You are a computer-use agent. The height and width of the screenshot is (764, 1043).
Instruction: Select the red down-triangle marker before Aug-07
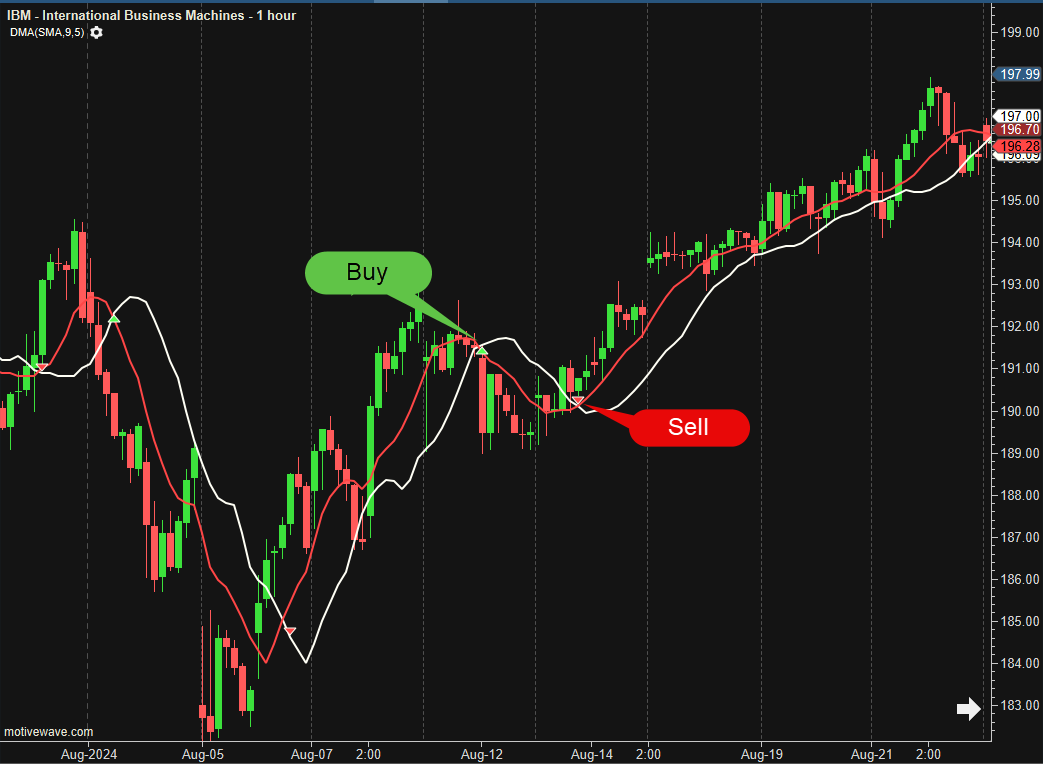click(290, 630)
